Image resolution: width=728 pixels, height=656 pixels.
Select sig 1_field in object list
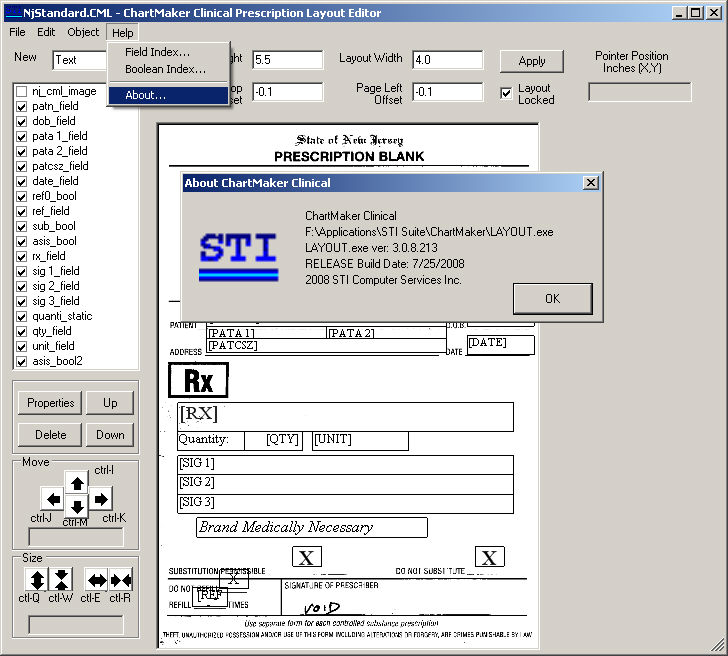pyautogui.click(x=56, y=271)
